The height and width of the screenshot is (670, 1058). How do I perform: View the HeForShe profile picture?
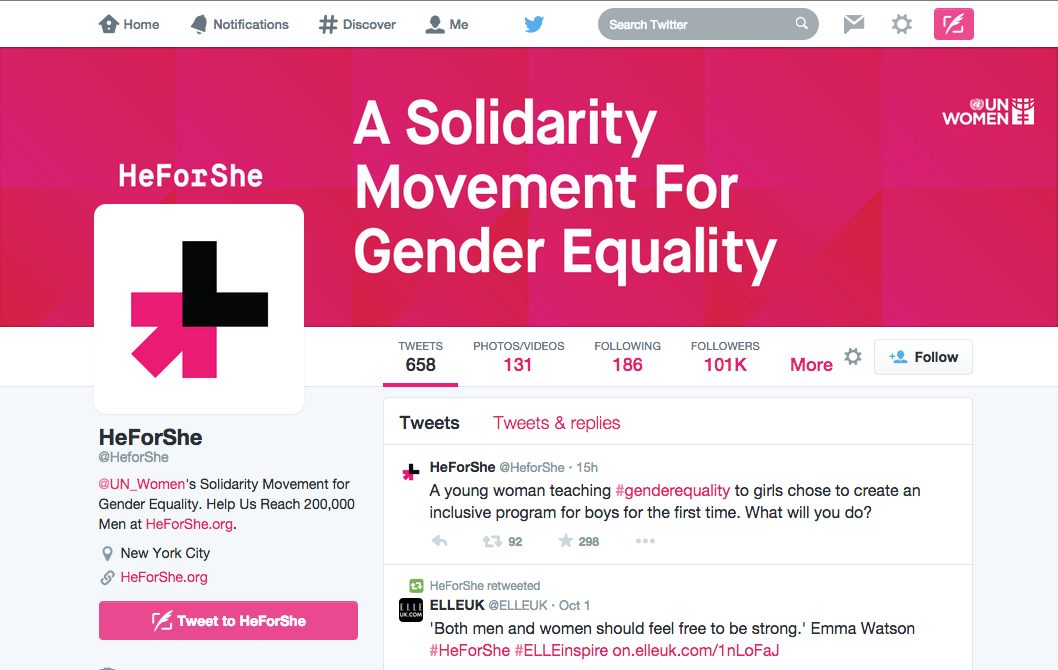(x=199, y=309)
